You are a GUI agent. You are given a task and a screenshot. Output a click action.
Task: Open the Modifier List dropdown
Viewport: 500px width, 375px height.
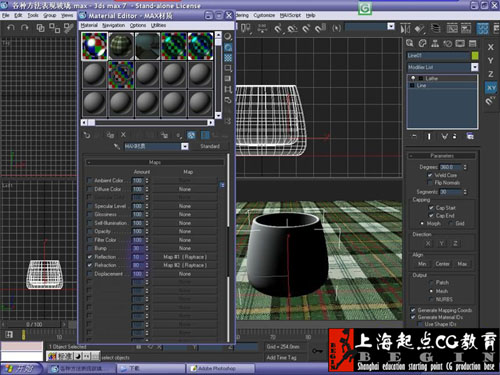[x=475, y=67]
